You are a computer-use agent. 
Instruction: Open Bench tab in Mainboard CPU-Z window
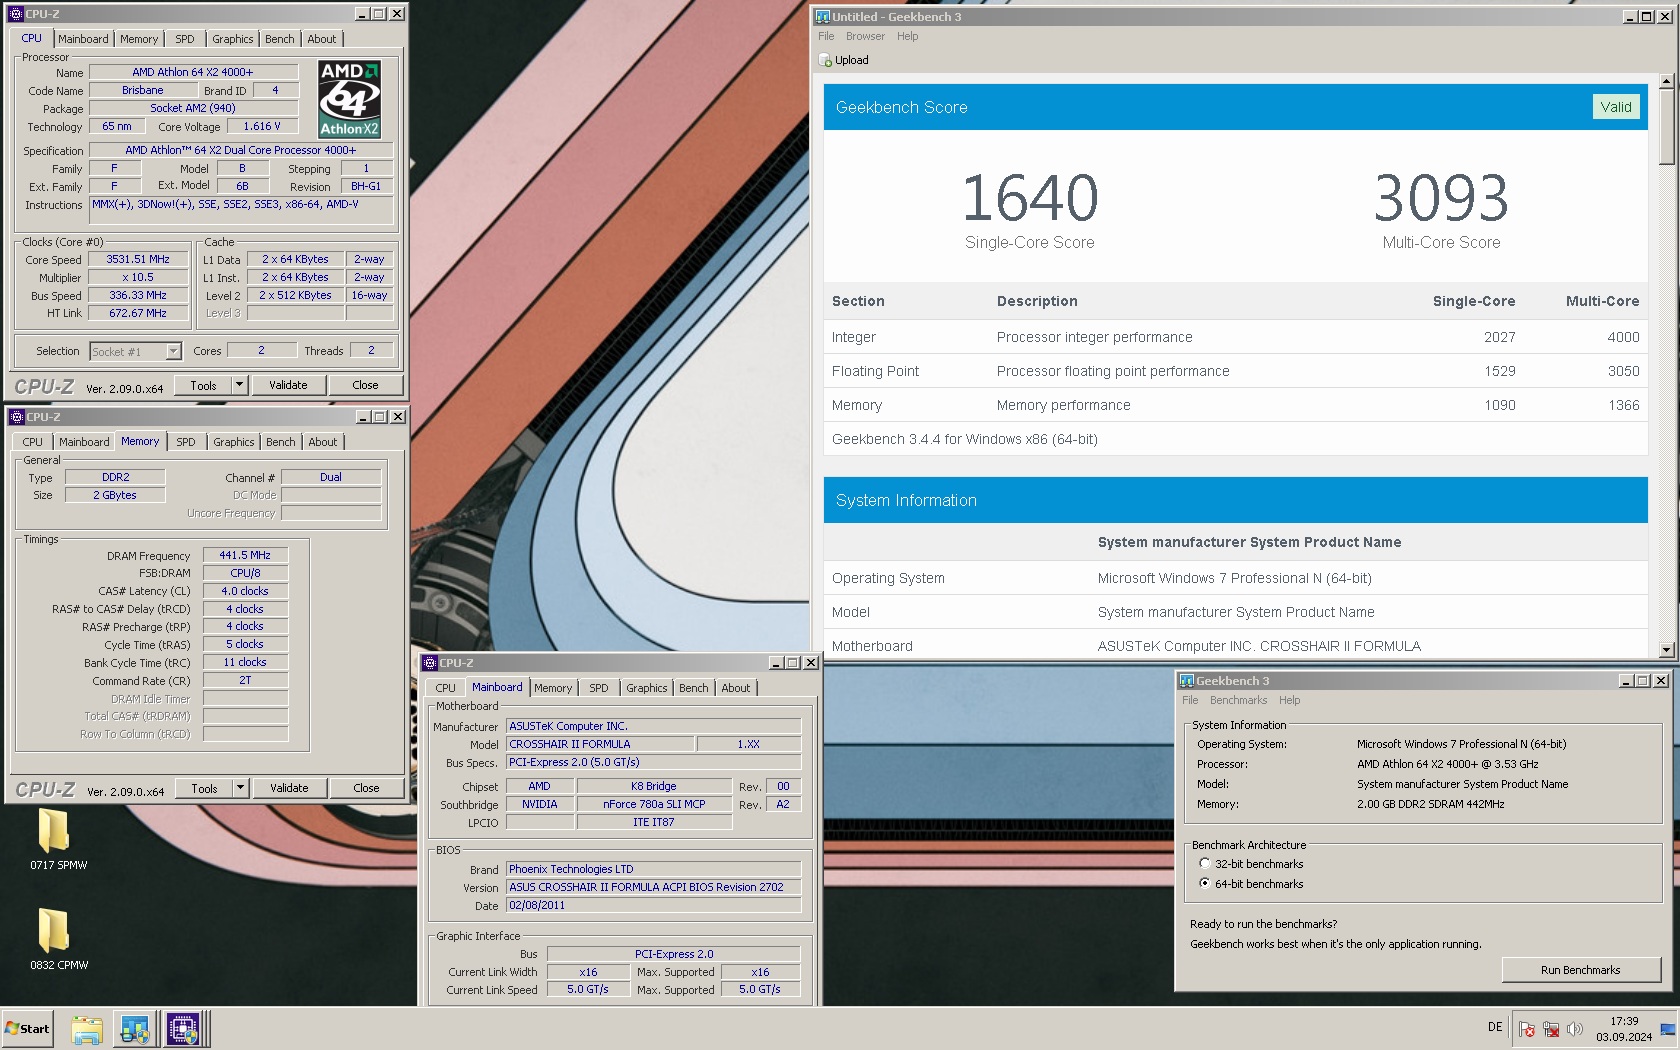(x=694, y=688)
